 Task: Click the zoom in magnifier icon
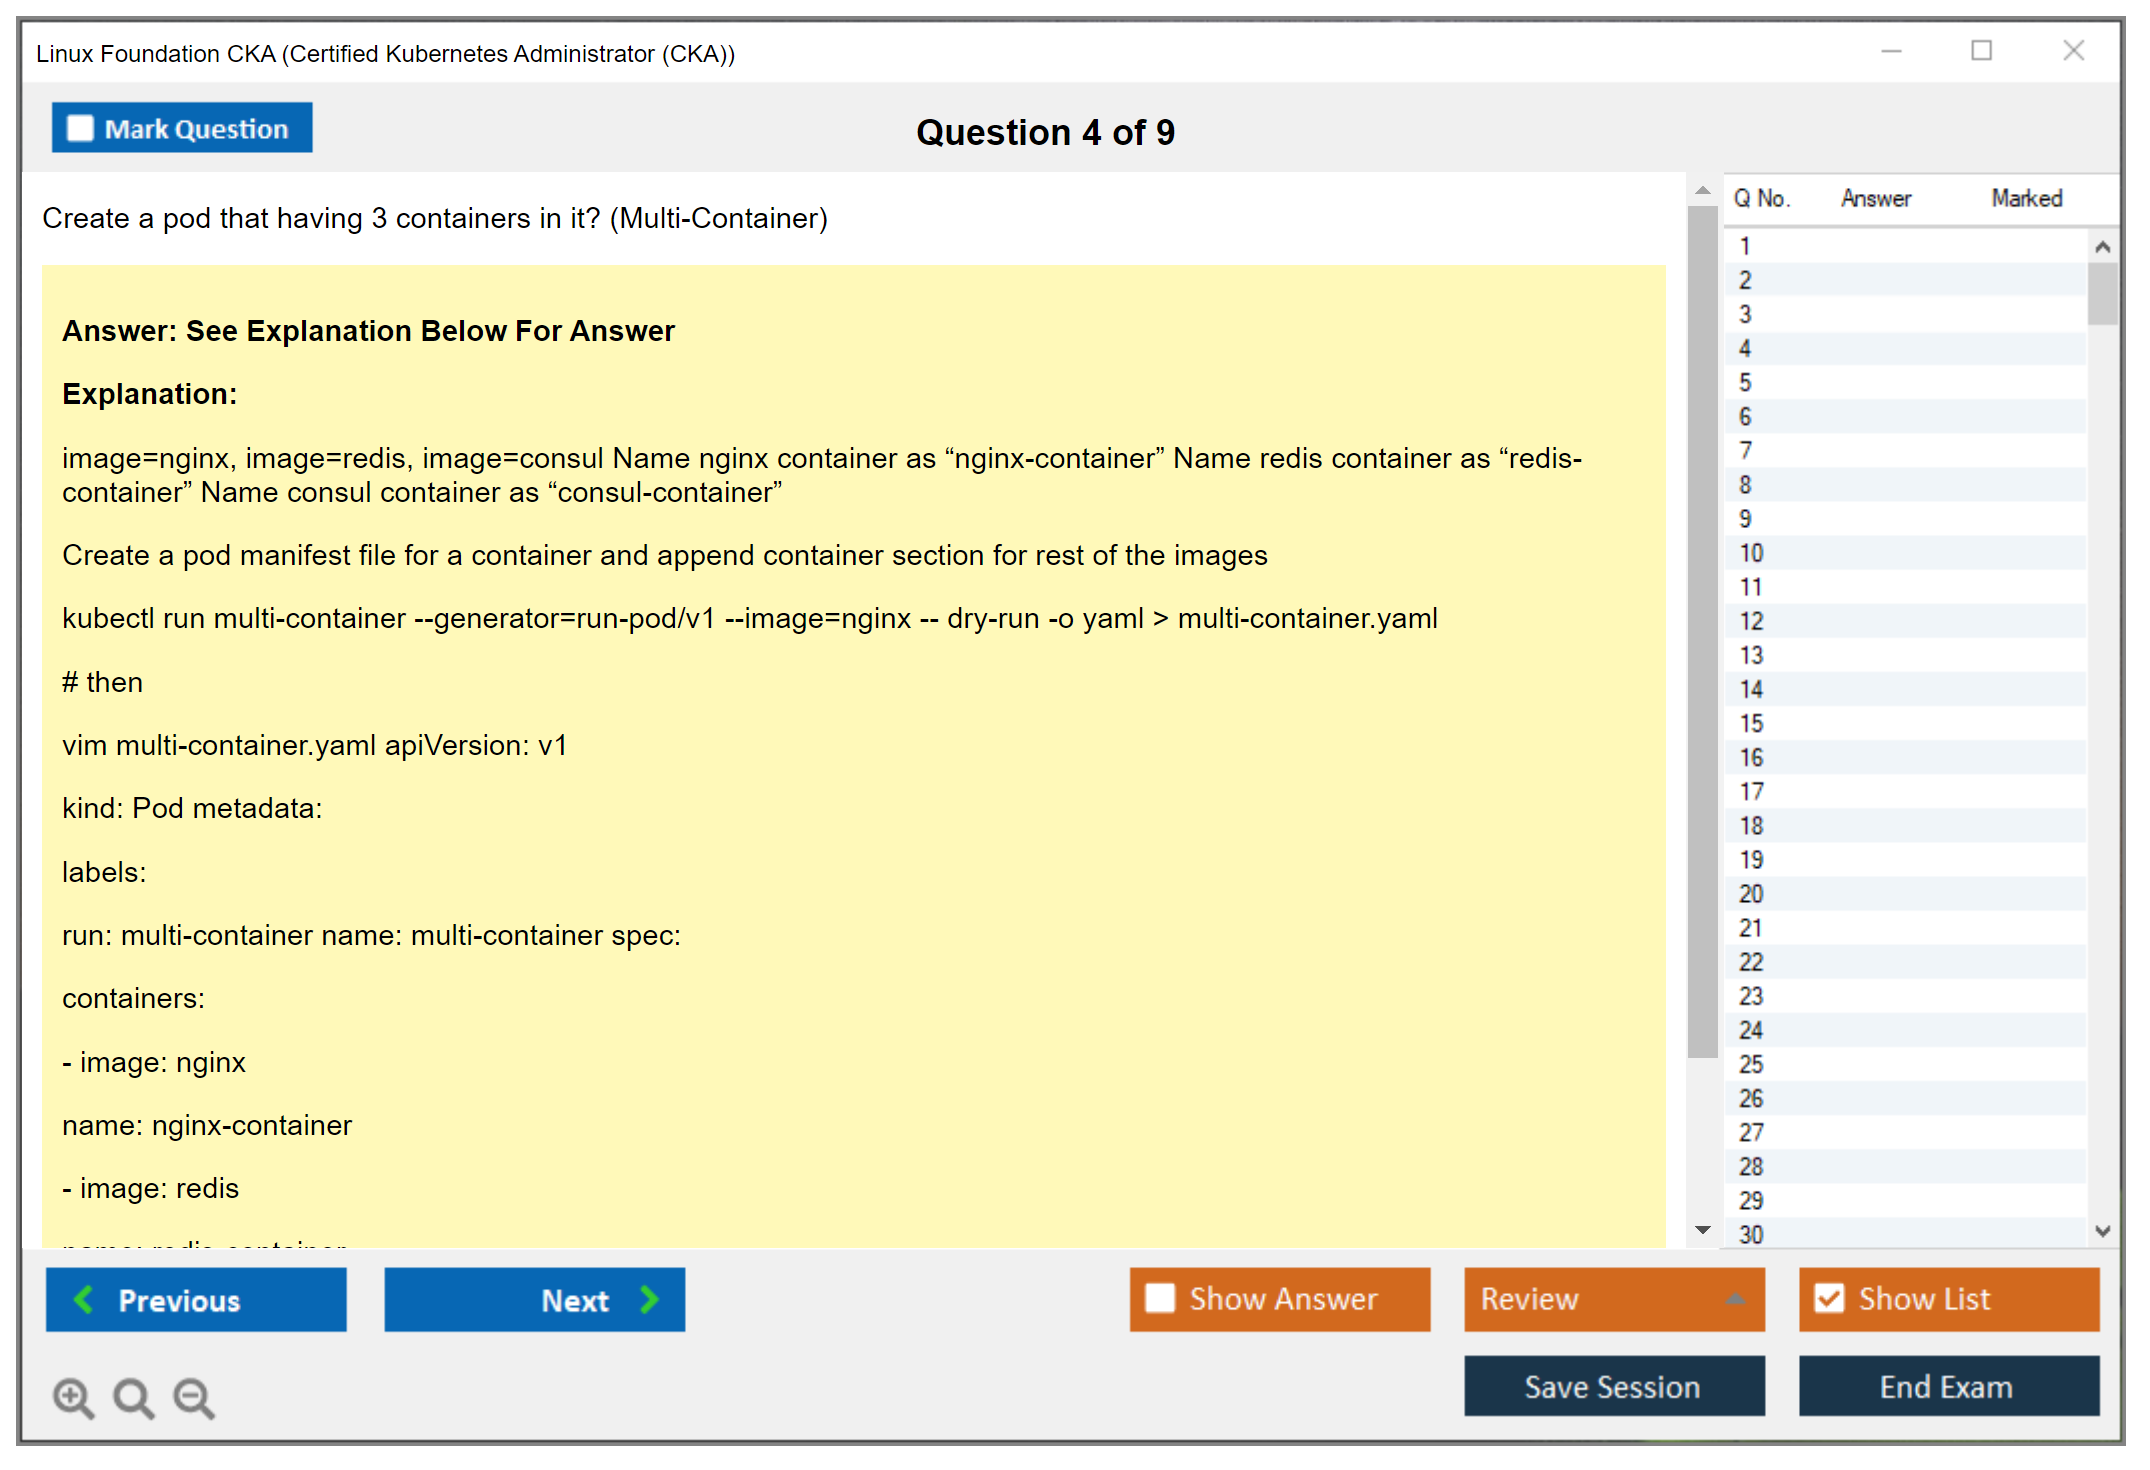click(73, 1397)
